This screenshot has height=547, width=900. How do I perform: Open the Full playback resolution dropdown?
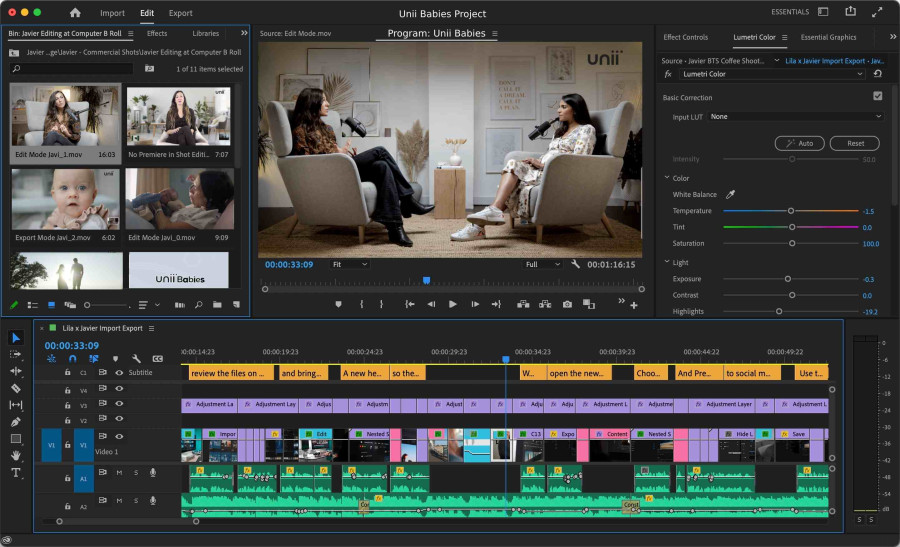[542, 265]
